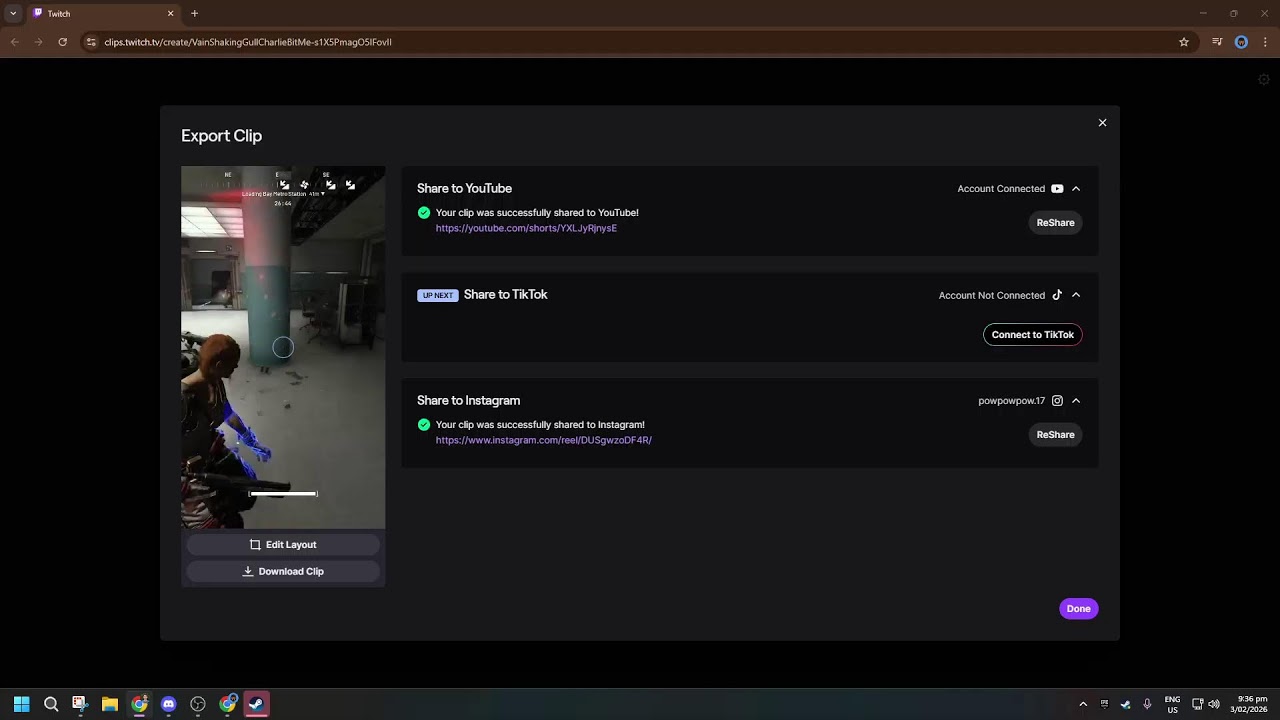This screenshot has width=1280, height=720.
Task: Open the volume control from tray
Action: pyautogui.click(x=1214, y=704)
